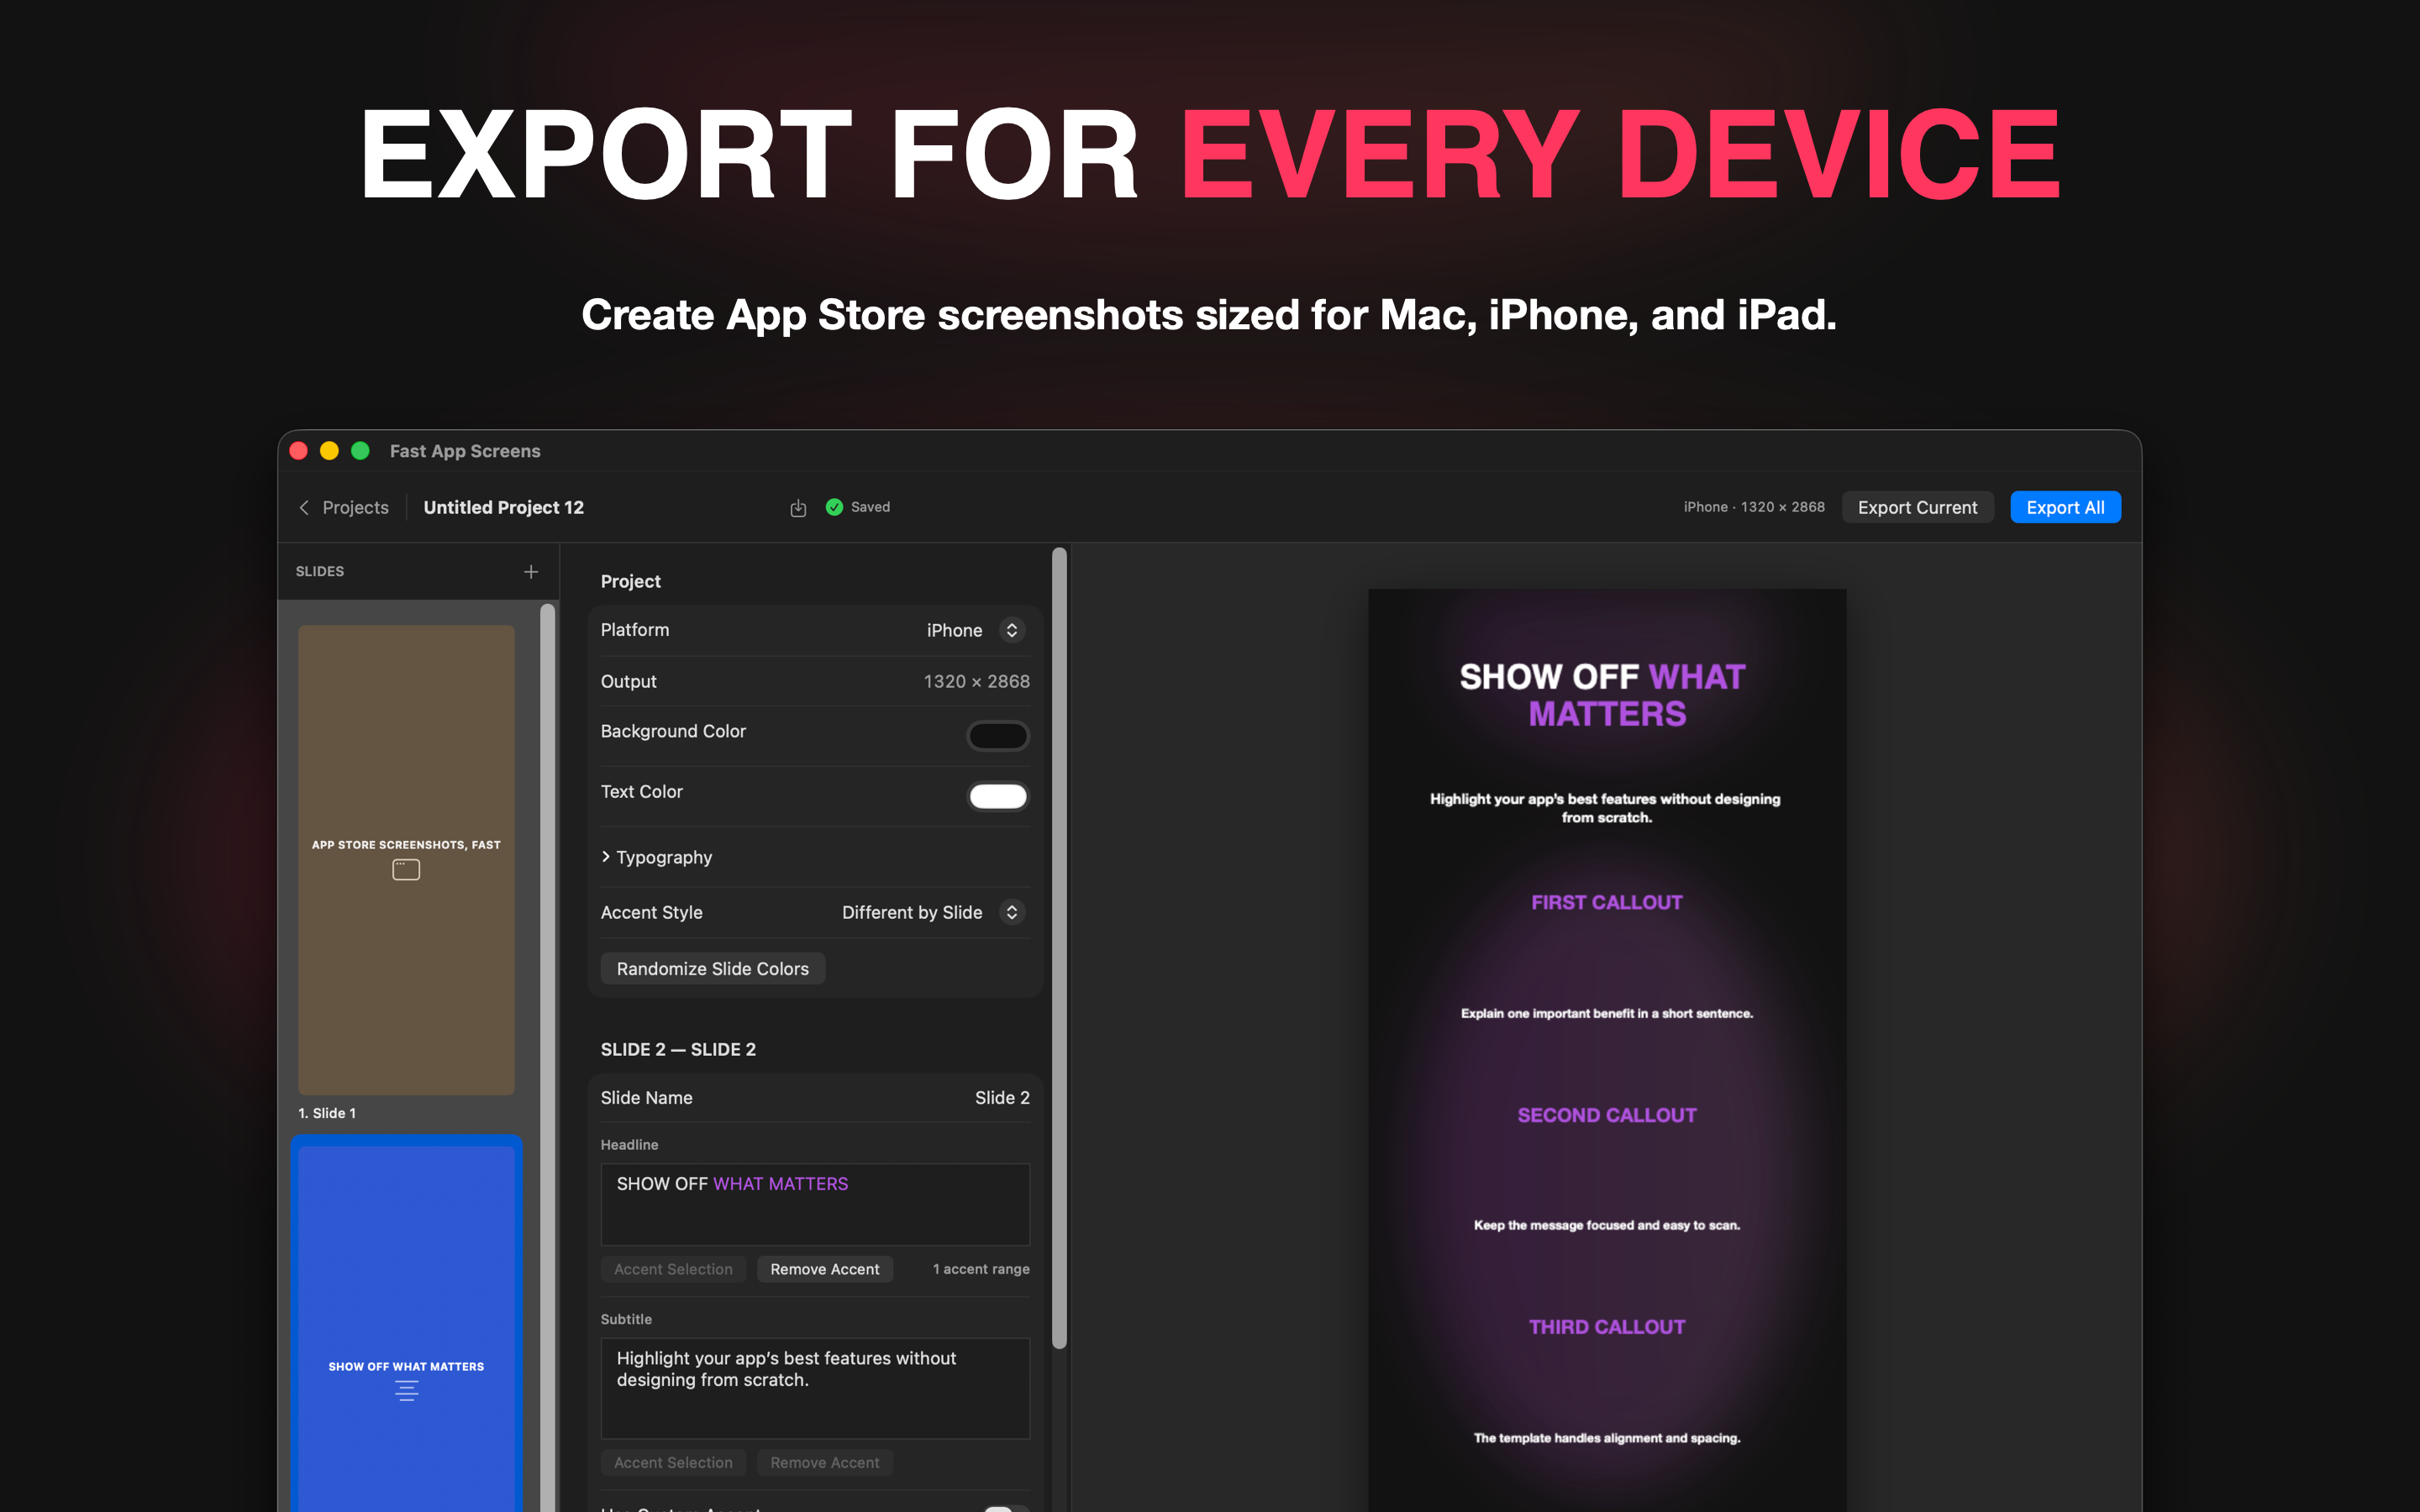Click the iPhone · 1320 × 2868 label
The height and width of the screenshot is (1512, 2420).
[1754, 507]
